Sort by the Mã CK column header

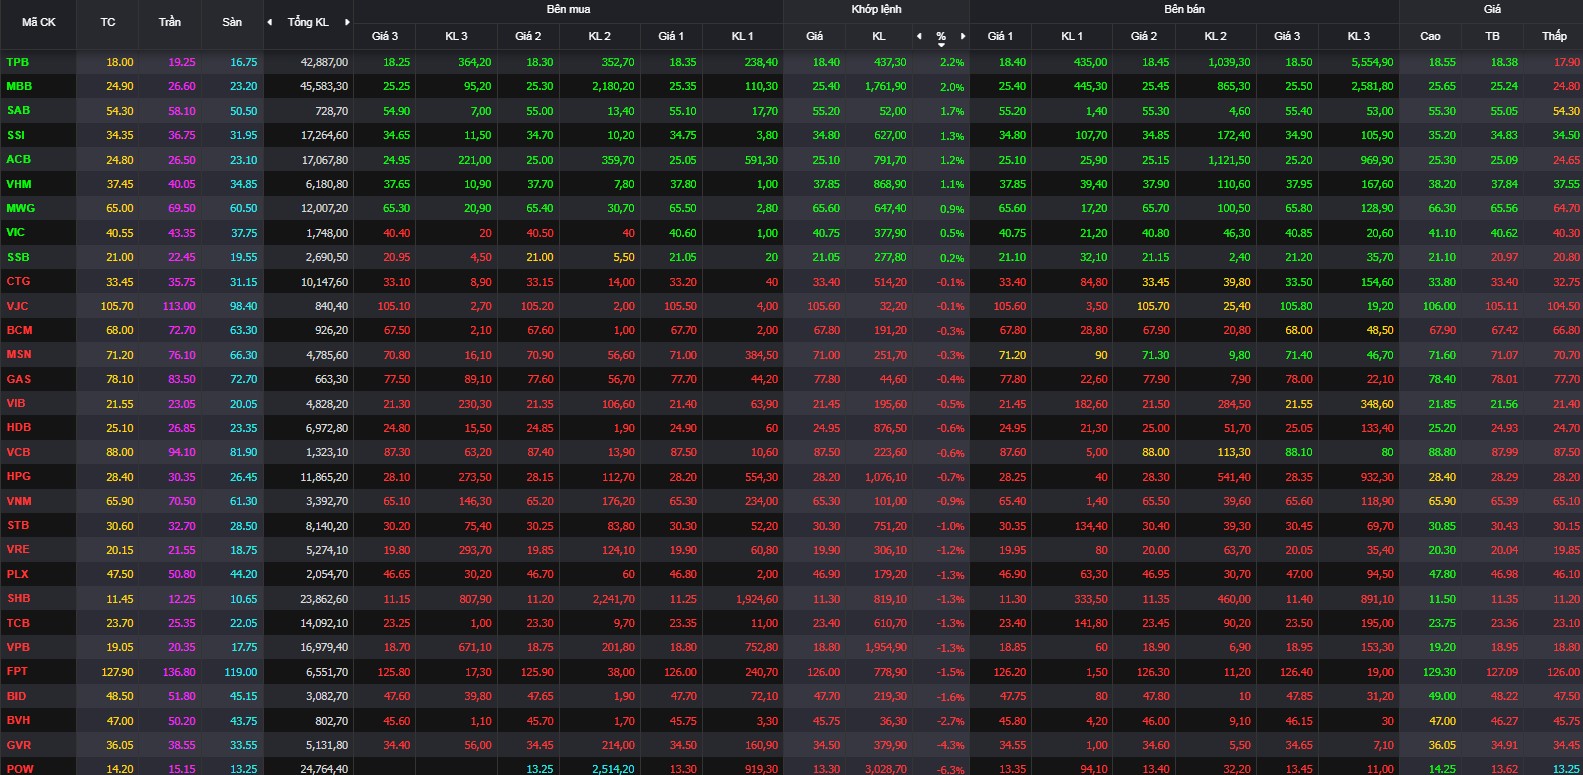coord(39,22)
